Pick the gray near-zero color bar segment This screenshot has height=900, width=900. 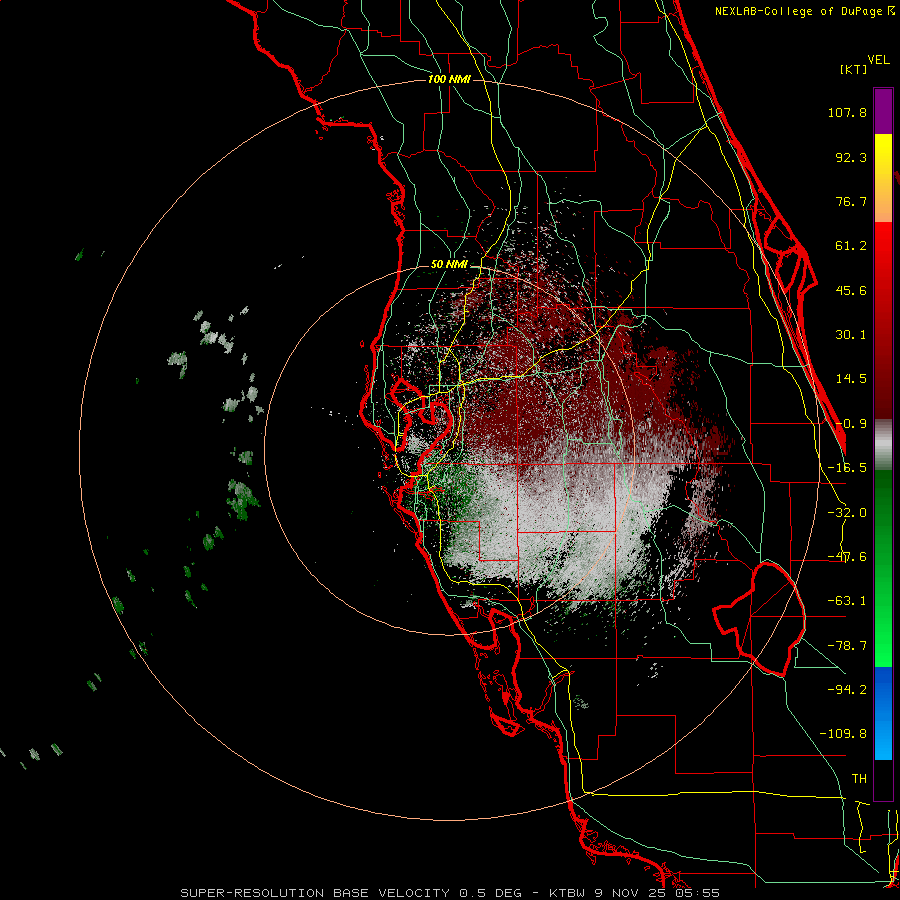[883, 444]
